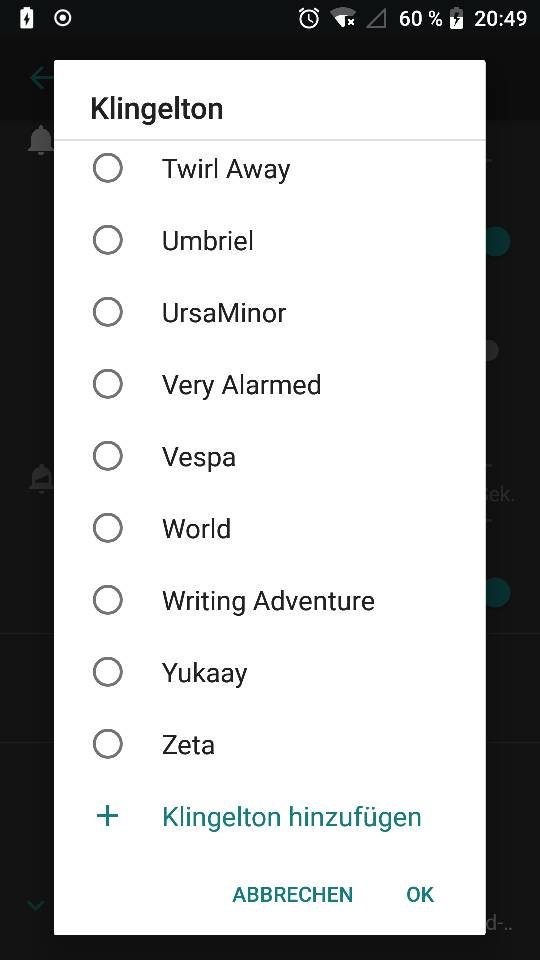Tap the dimmed bell icon behind the dialog
Viewport: 540px width, 960px height.
click(x=40, y=140)
